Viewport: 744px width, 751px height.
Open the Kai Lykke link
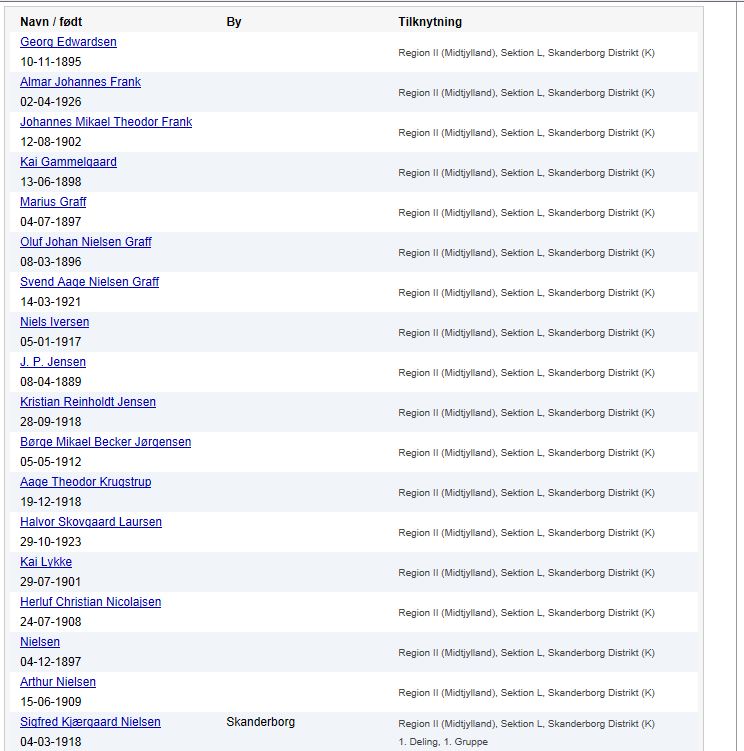coord(46,562)
